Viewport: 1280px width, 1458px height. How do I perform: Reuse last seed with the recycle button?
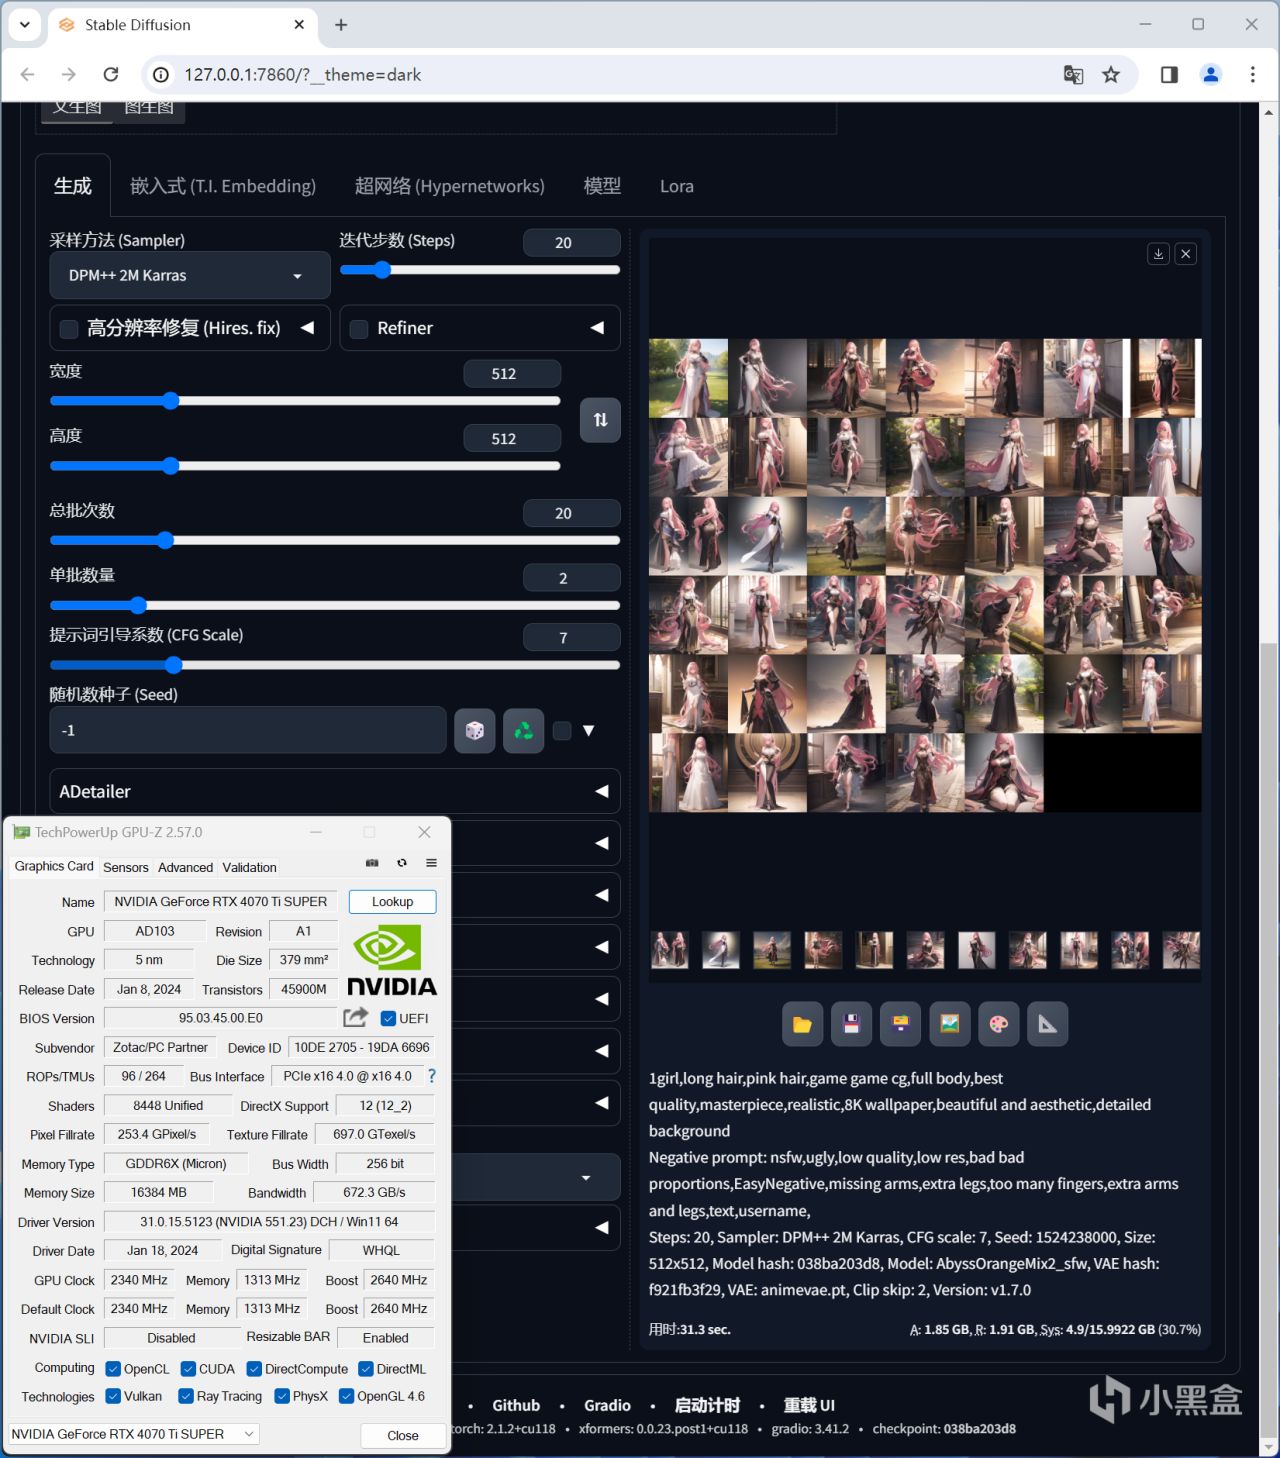coord(524,731)
